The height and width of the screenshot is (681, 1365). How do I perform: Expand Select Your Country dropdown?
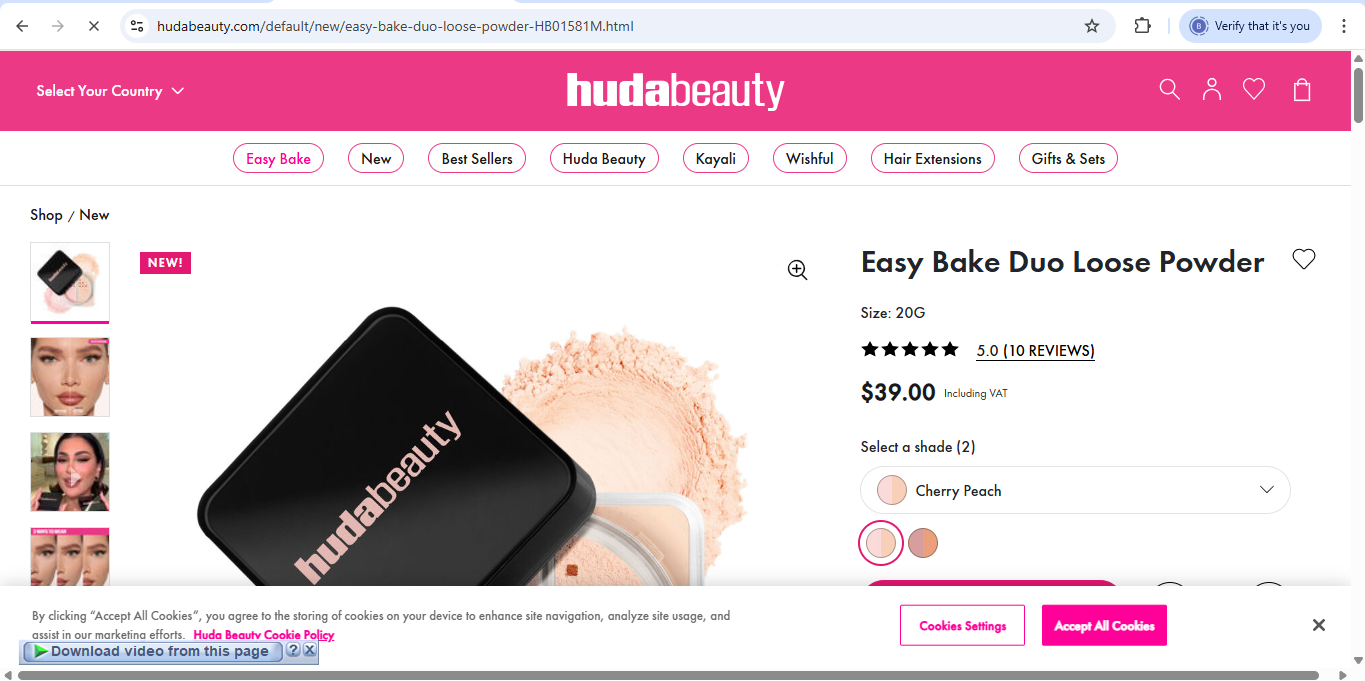(x=110, y=91)
